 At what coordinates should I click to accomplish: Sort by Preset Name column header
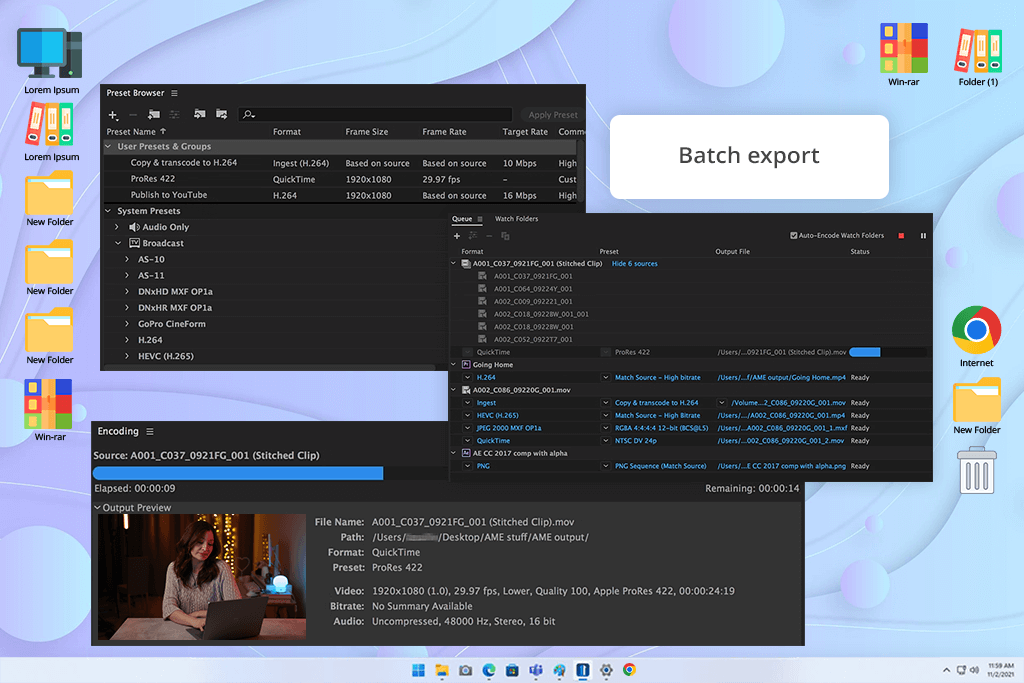pyautogui.click(x=131, y=132)
